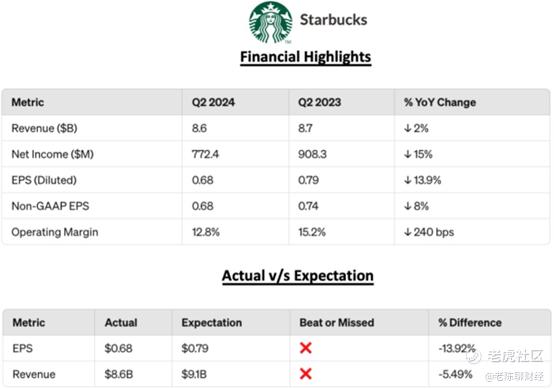Click the down arrow beside 8%
554x389 pixels.
(x=408, y=206)
